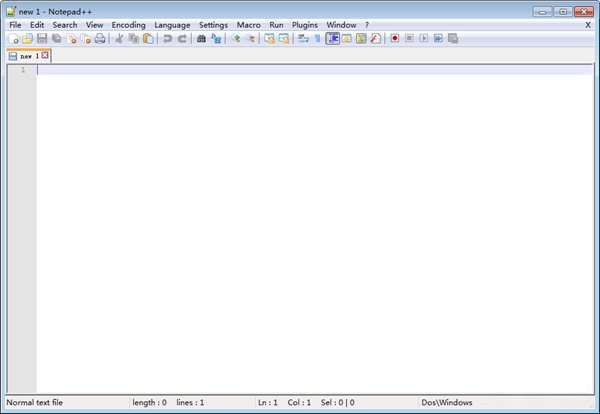Click the Zoom In toolbar icon

click(x=236, y=38)
